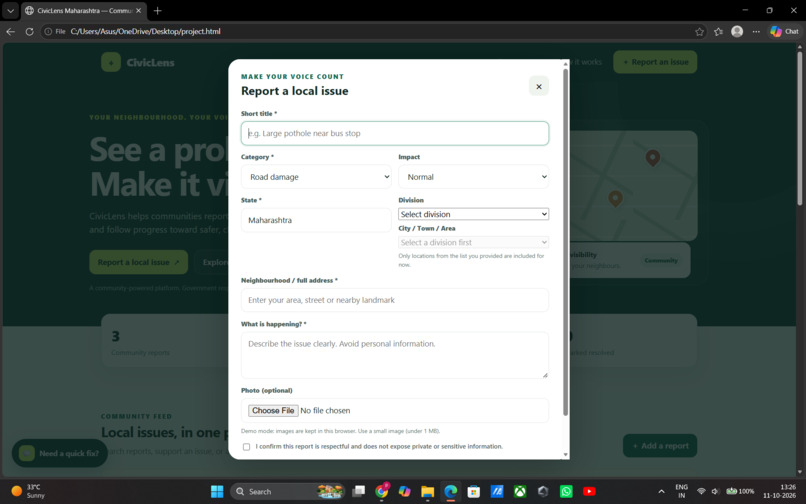Click the CivicLens logo in page header
The image size is (806, 504).
[138, 62]
